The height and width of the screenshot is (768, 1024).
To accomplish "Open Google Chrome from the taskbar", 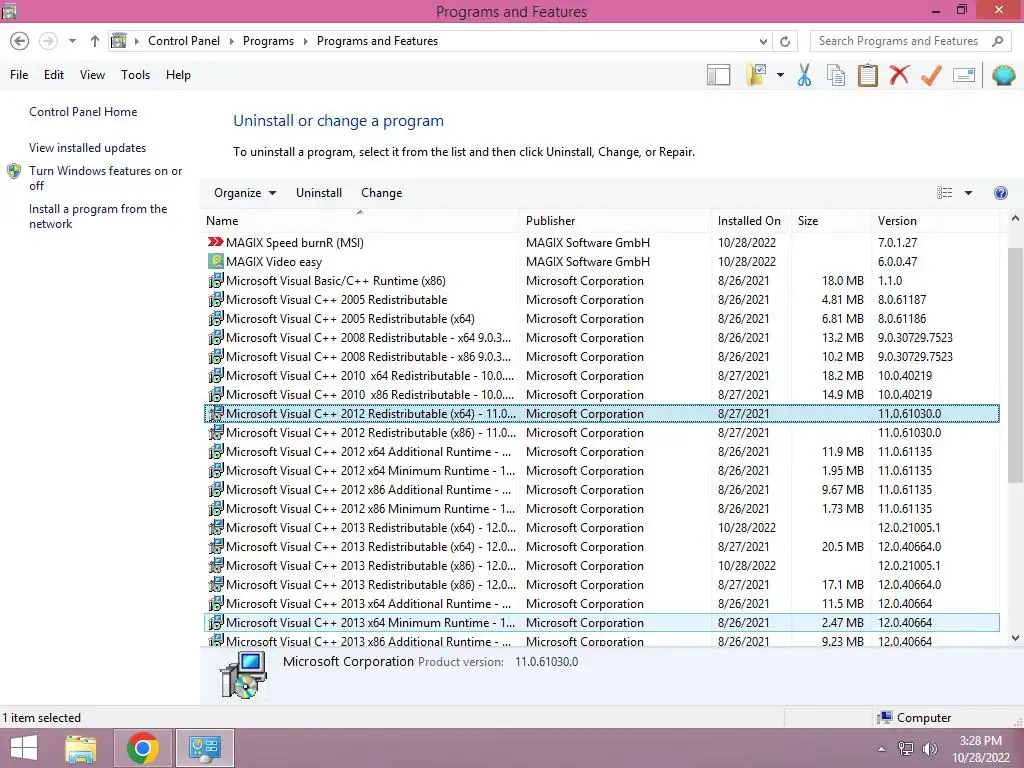I will [143, 748].
